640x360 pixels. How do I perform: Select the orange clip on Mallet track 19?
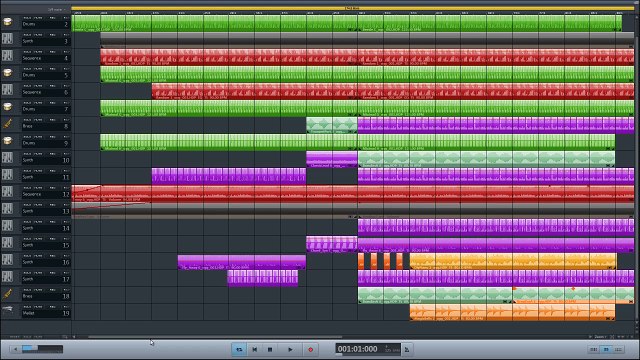click(513, 312)
